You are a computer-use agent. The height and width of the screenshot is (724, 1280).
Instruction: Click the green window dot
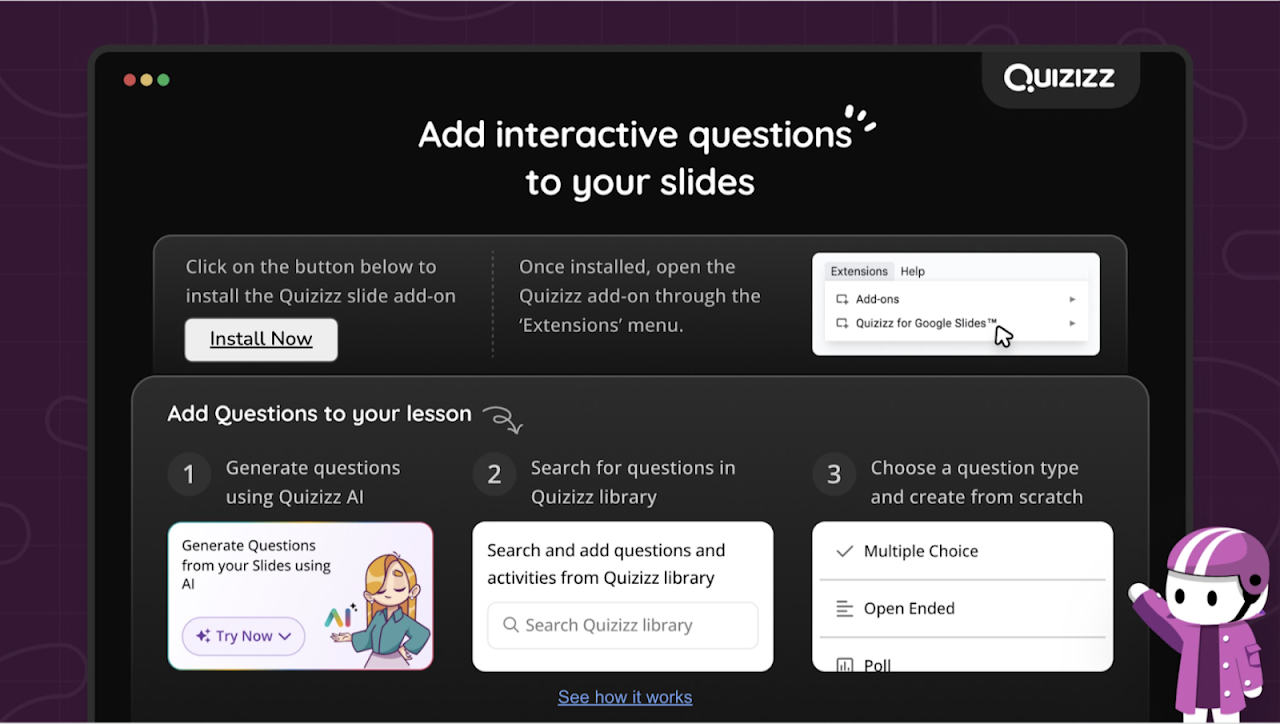tap(163, 80)
